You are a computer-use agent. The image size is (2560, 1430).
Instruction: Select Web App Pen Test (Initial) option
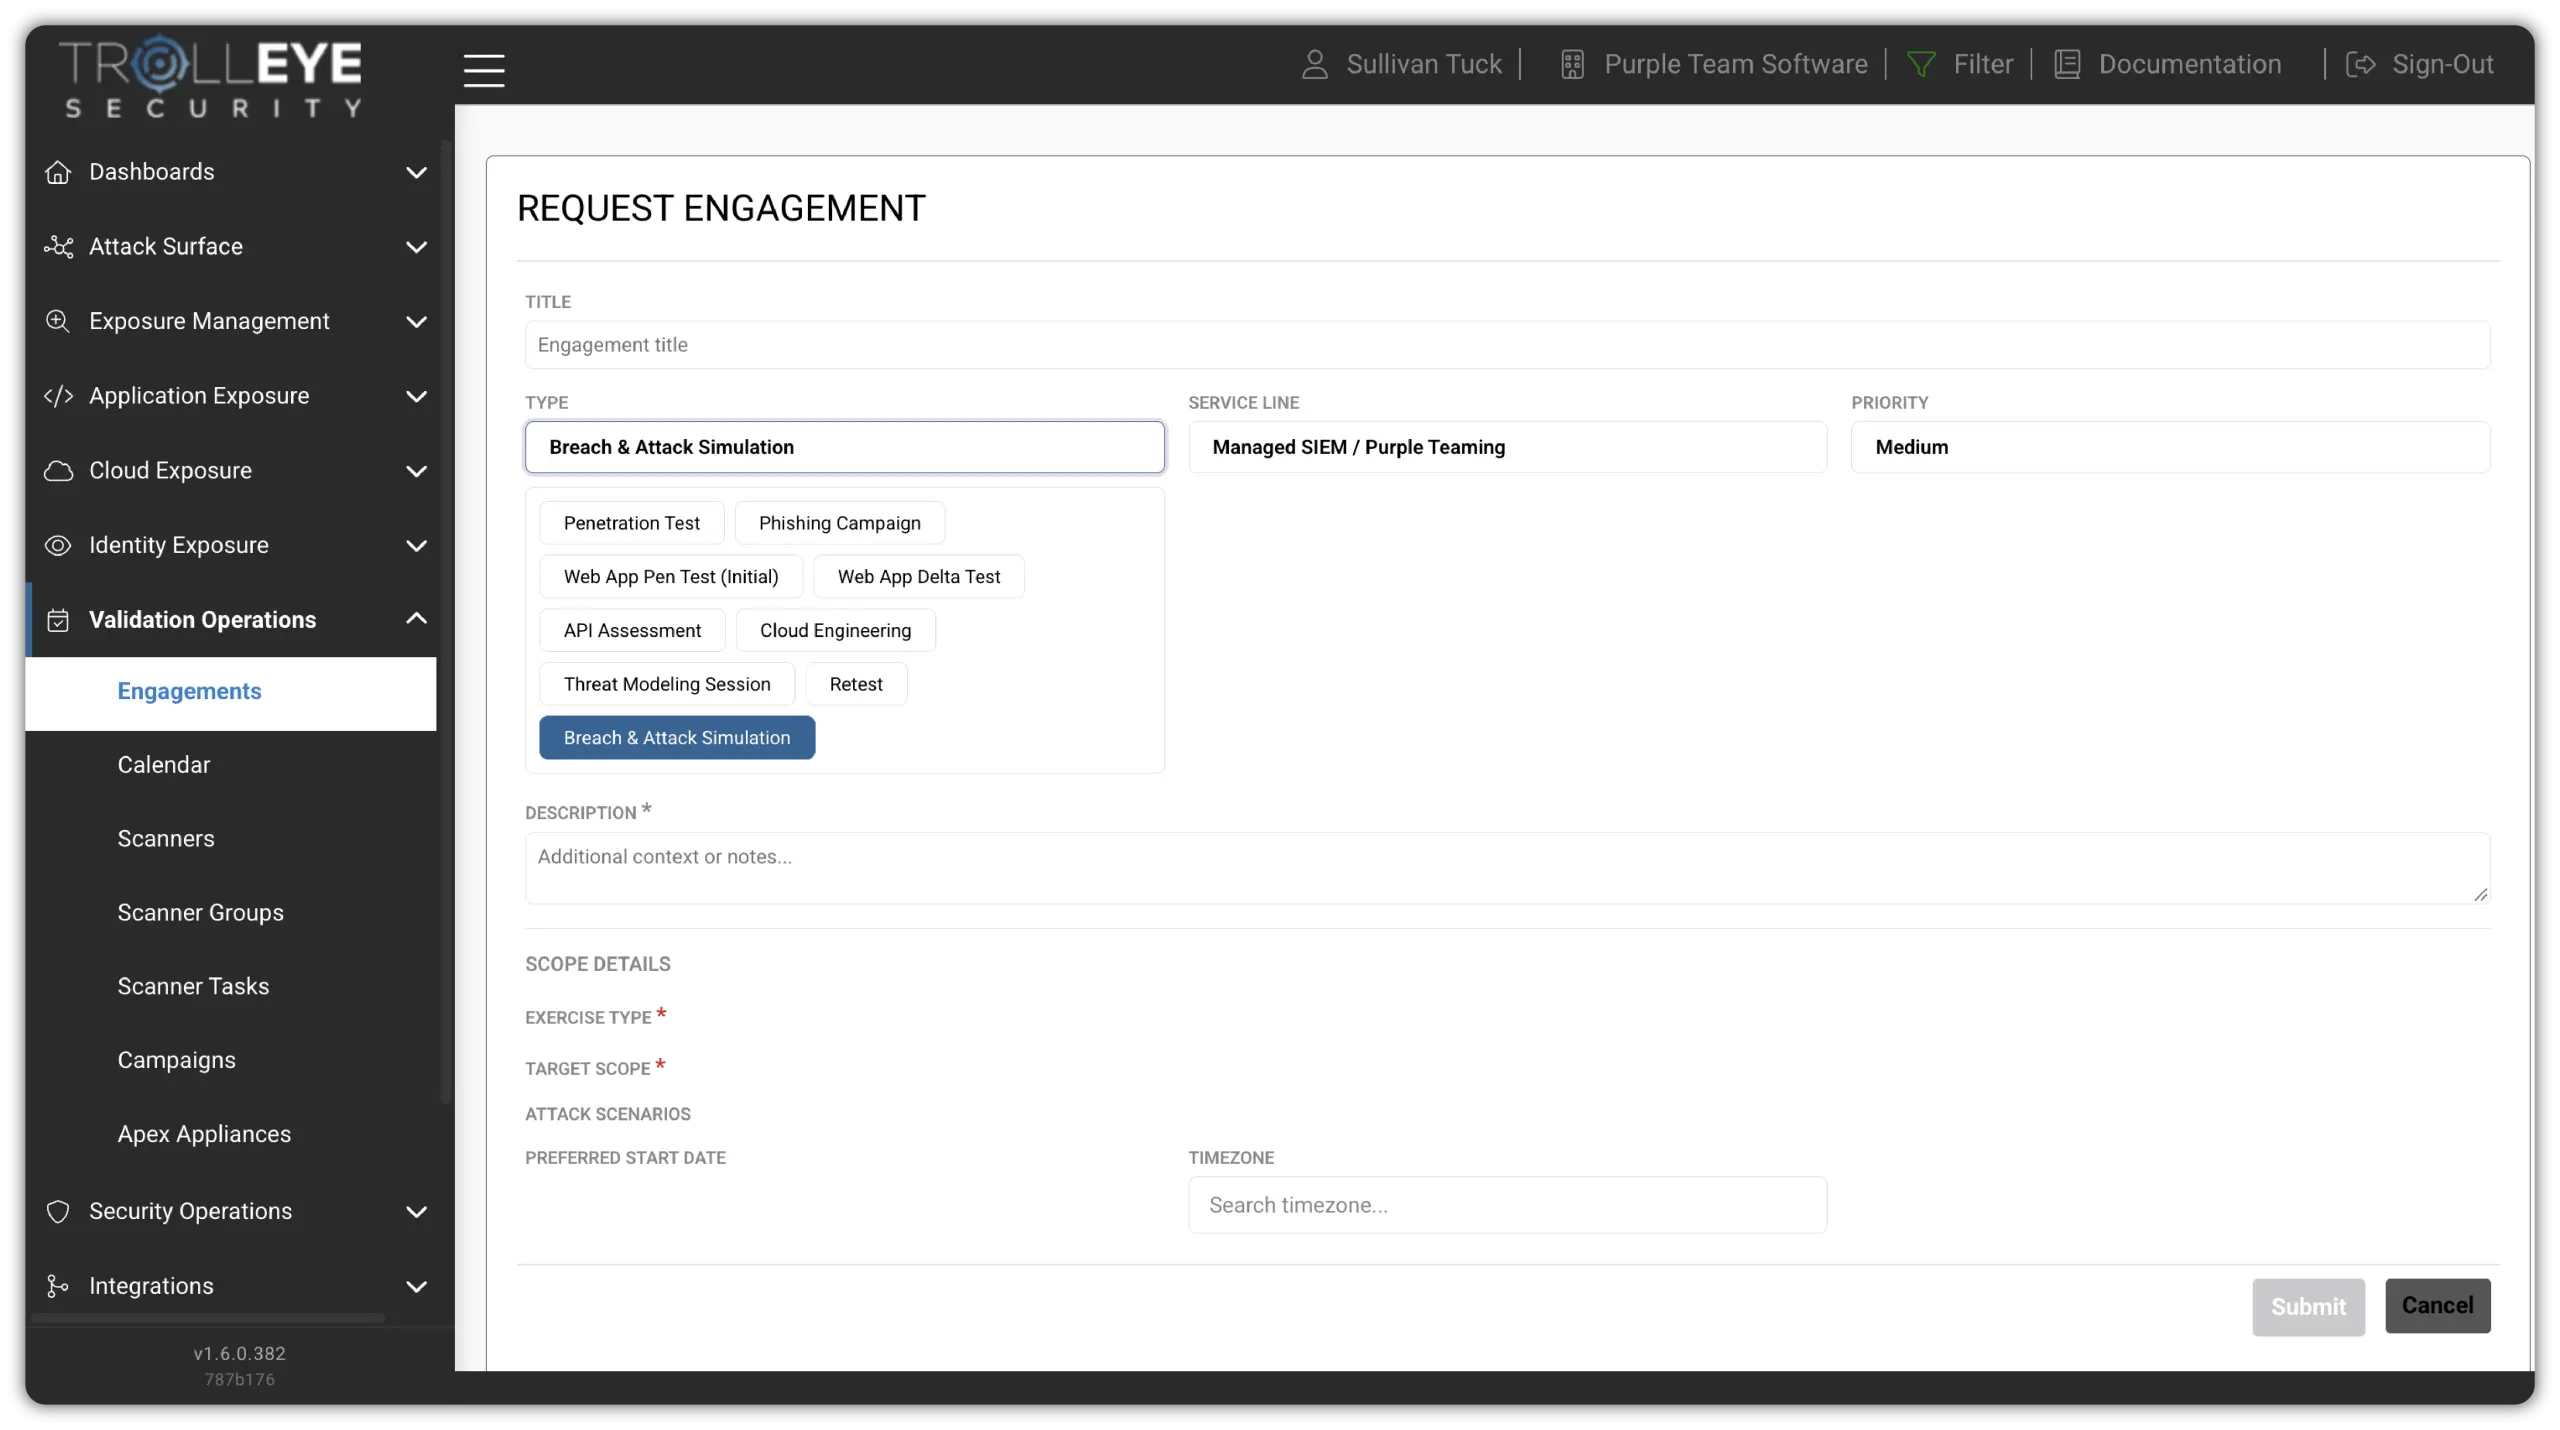tap(671, 577)
